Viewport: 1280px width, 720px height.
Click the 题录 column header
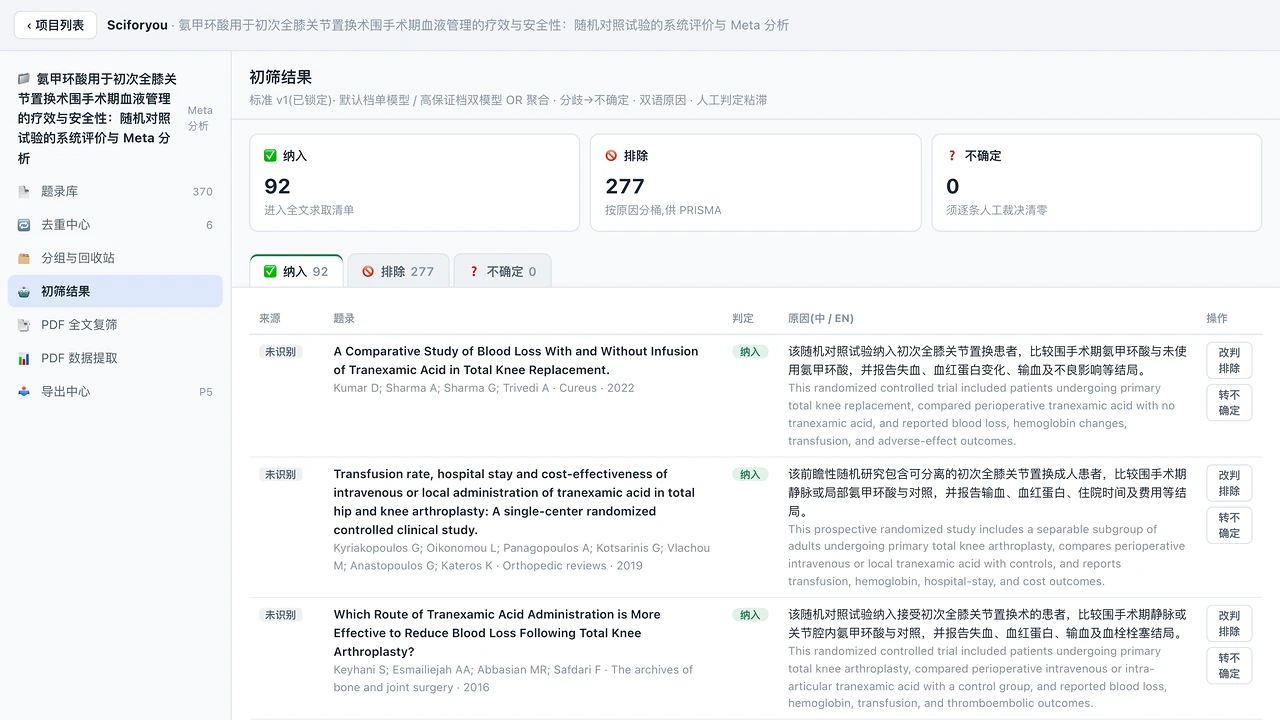coord(344,318)
